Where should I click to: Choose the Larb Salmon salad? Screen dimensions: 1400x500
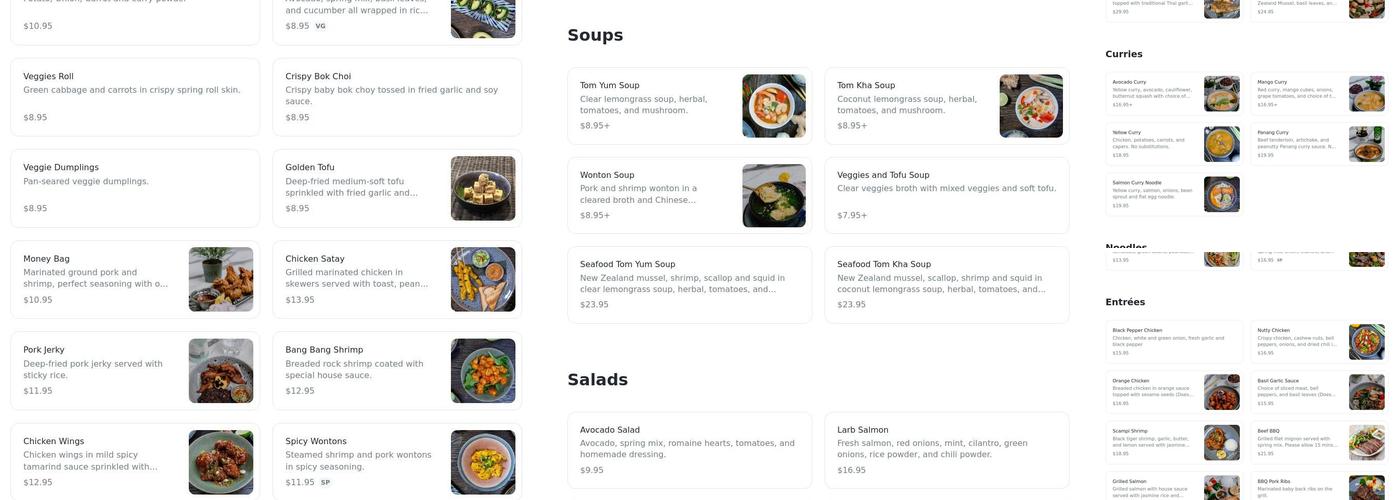[x=946, y=450]
